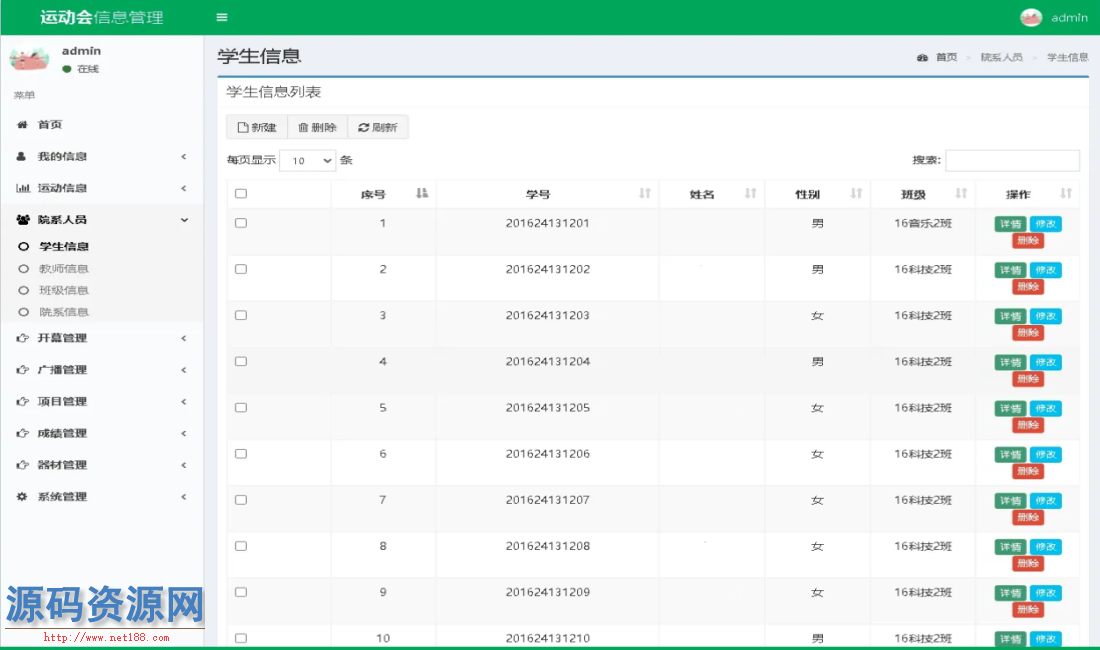Image resolution: width=1100 pixels, height=650 pixels.
Task: Click the 新建 button
Action: click(257, 127)
